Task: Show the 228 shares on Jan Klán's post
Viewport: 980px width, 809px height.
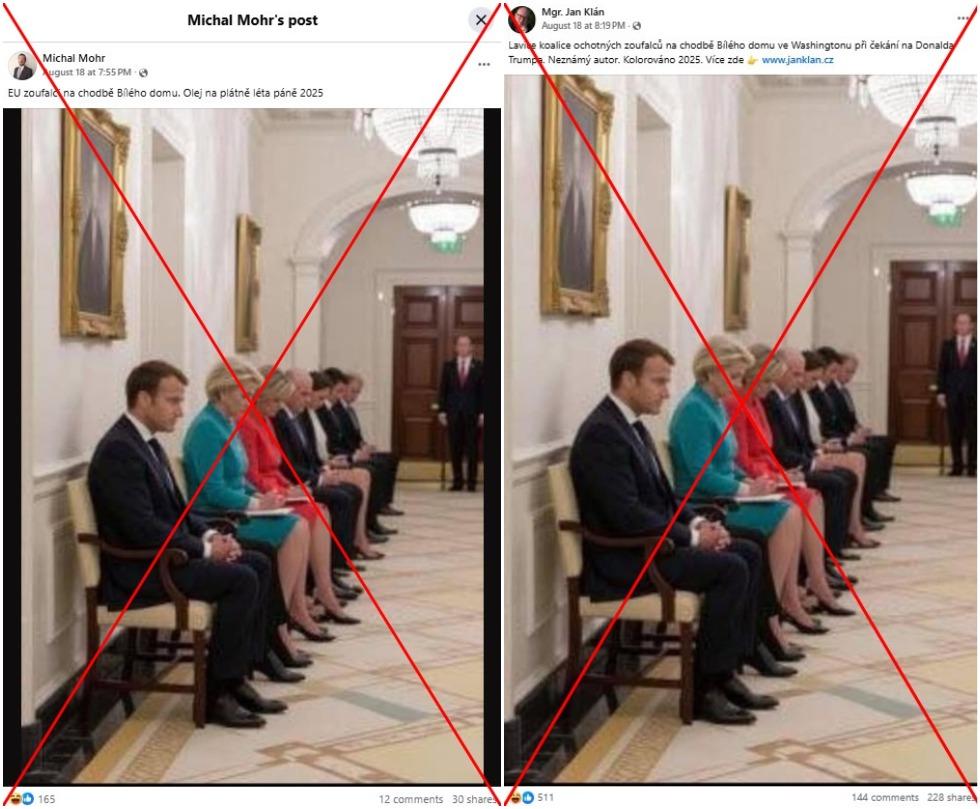Action: coord(951,797)
